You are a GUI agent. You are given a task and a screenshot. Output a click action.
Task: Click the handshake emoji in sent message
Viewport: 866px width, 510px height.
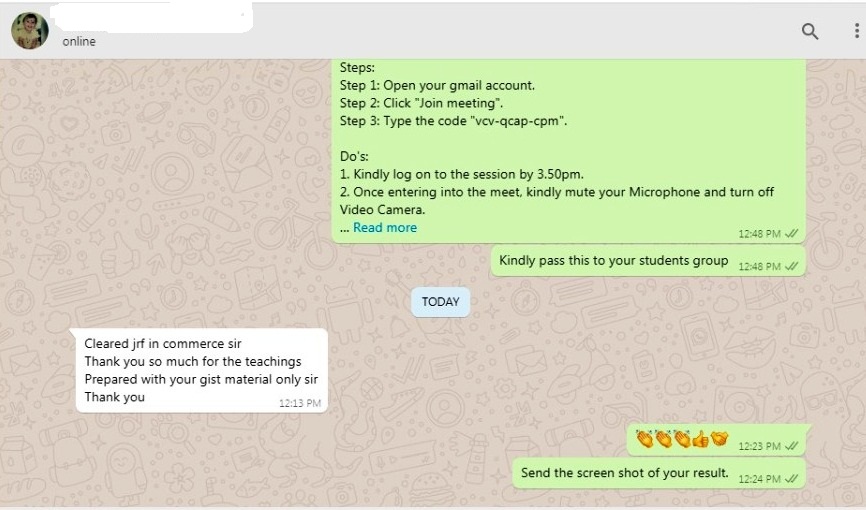coord(719,439)
